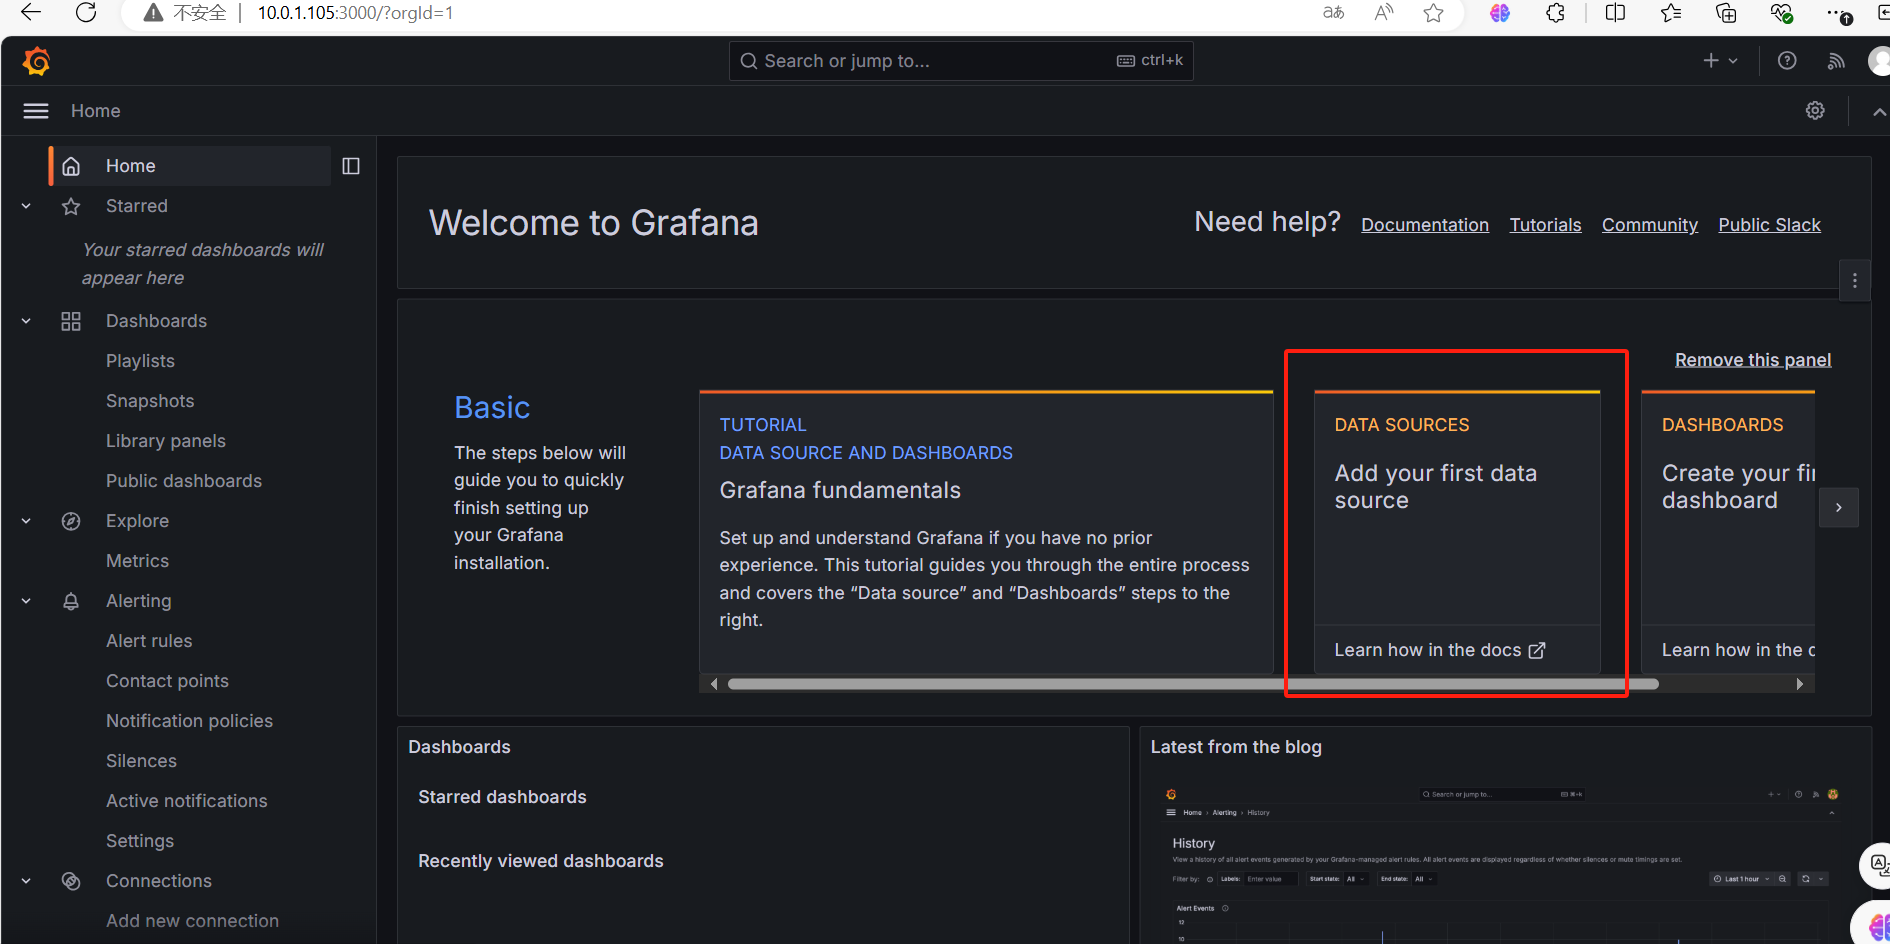Open Alert rules in sidebar

(149, 641)
